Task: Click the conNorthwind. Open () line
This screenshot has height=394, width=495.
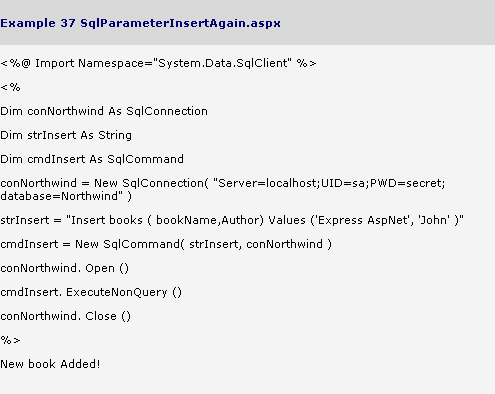Action: pyautogui.click(x=64, y=268)
